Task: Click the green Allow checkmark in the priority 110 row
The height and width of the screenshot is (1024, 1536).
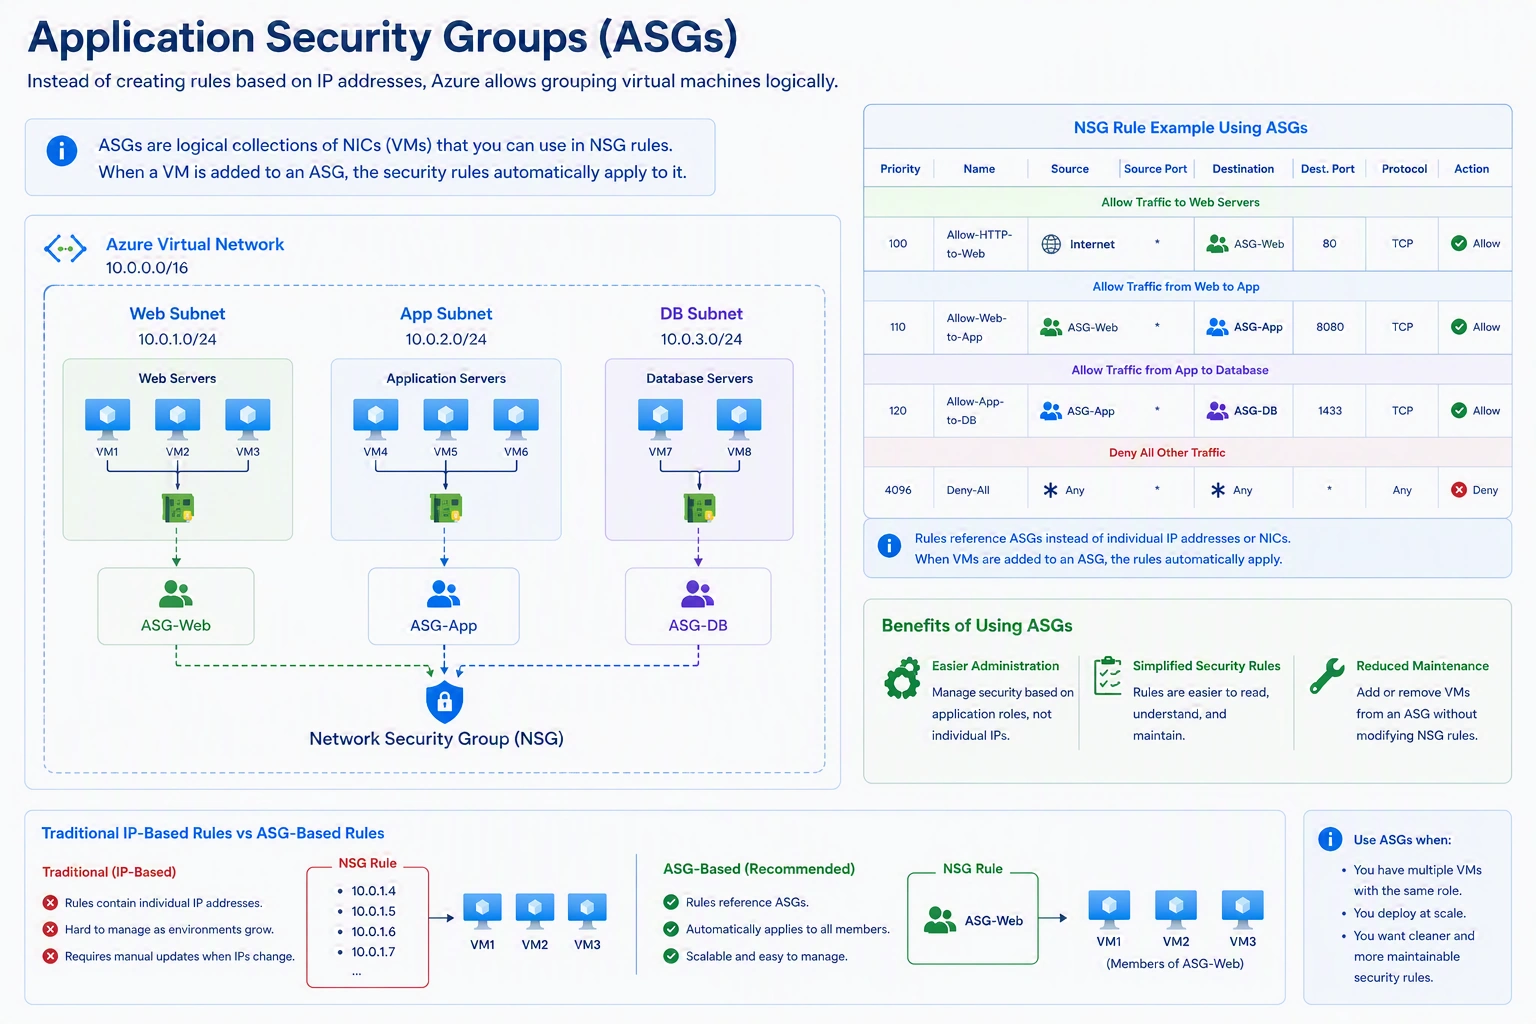Action: click(1459, 327)
